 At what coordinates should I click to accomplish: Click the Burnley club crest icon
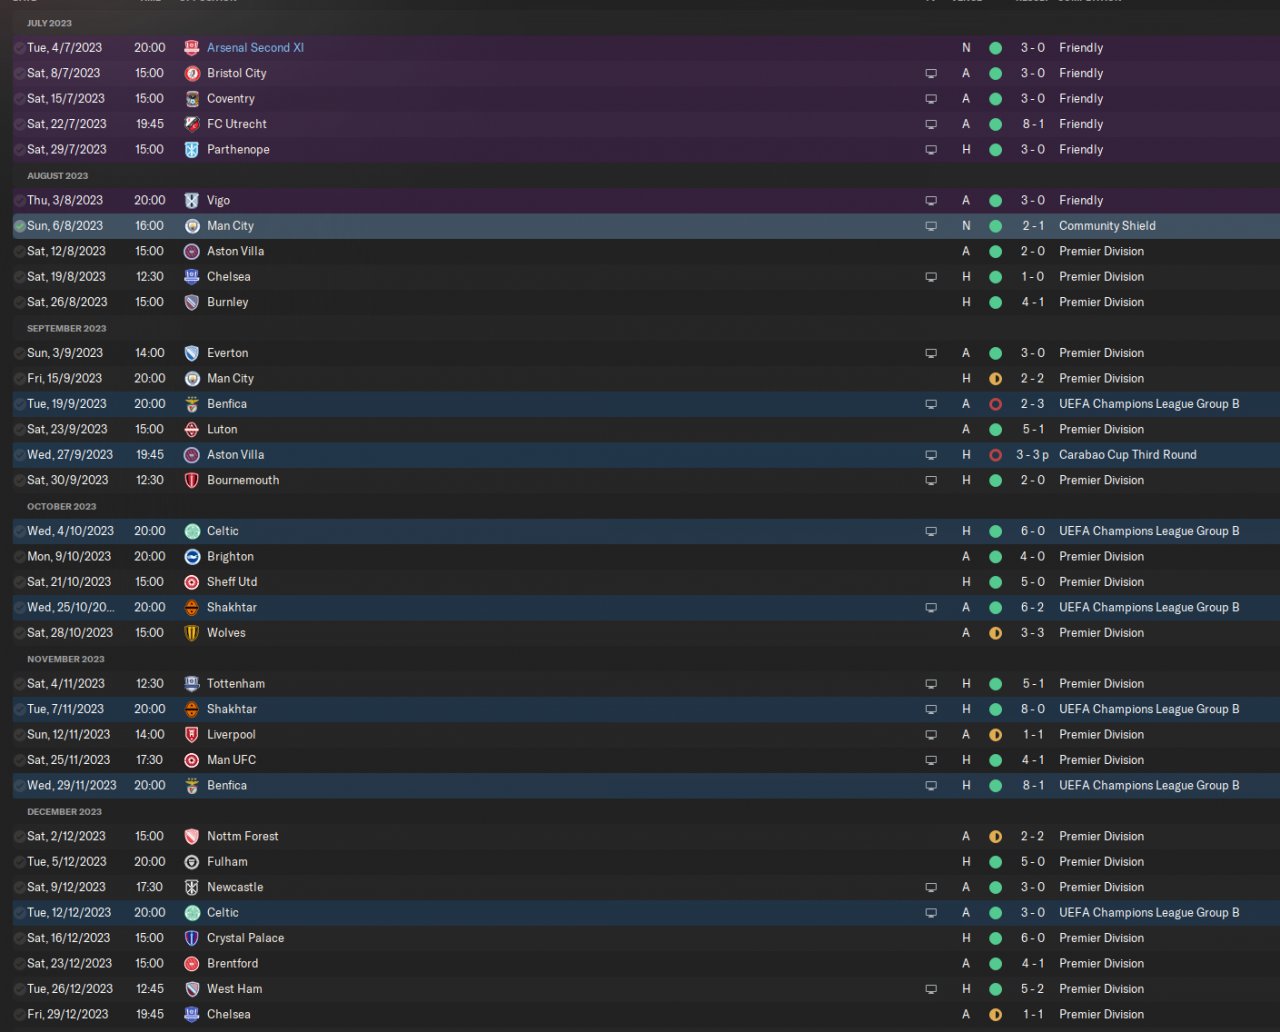pos(192,302)
